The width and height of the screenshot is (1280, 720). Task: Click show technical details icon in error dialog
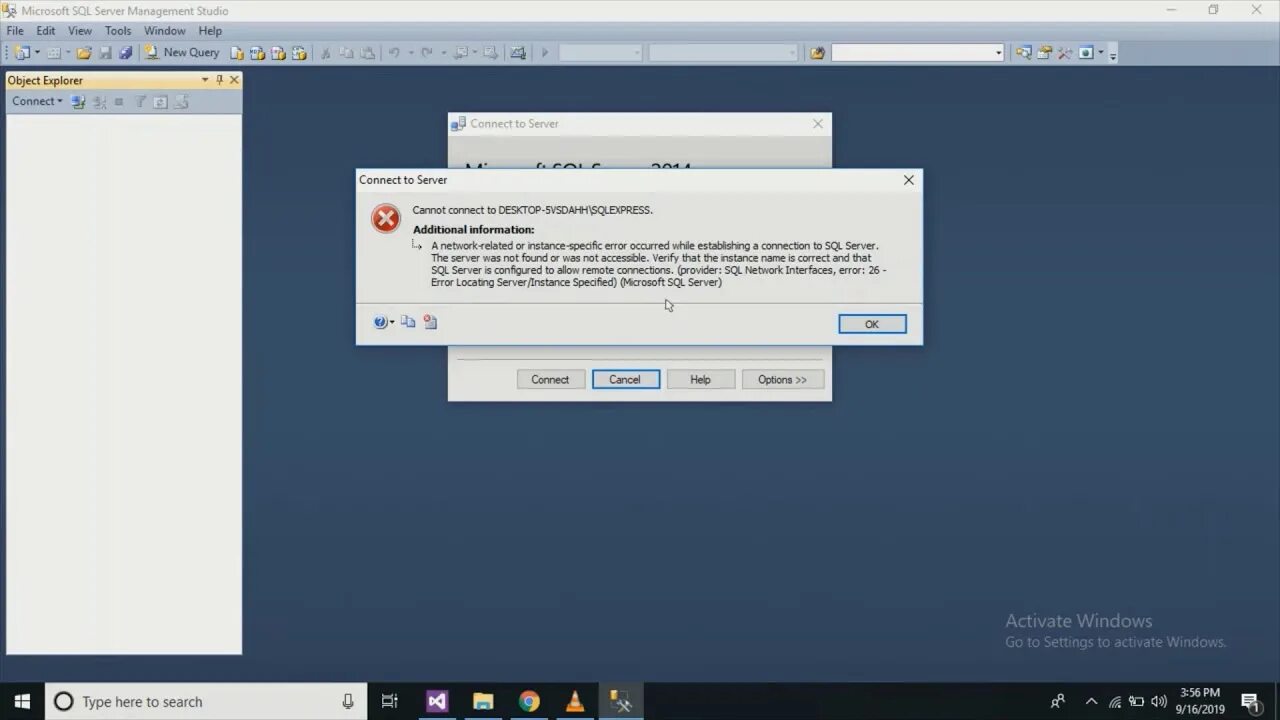coord(430,322)
